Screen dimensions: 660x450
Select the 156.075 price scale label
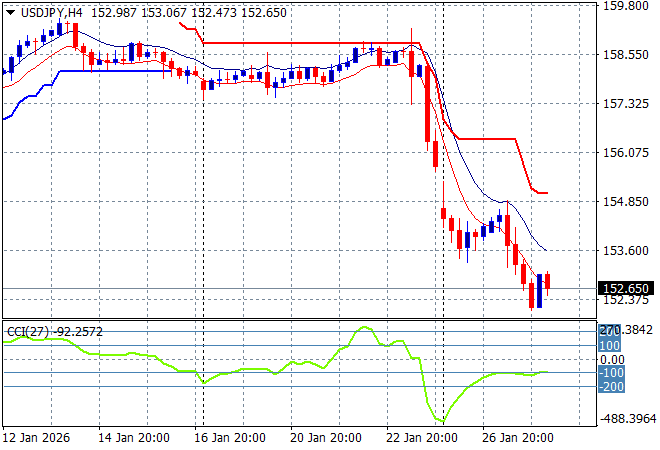(x=625, y=152)
